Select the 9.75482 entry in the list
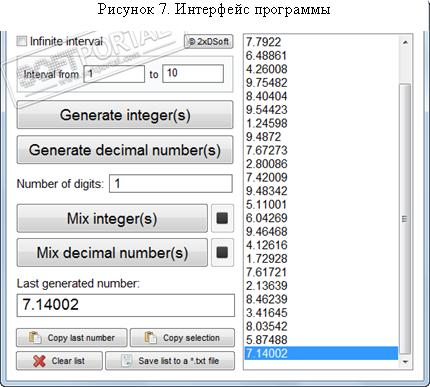430x387 pixels. tap(321, 82)
